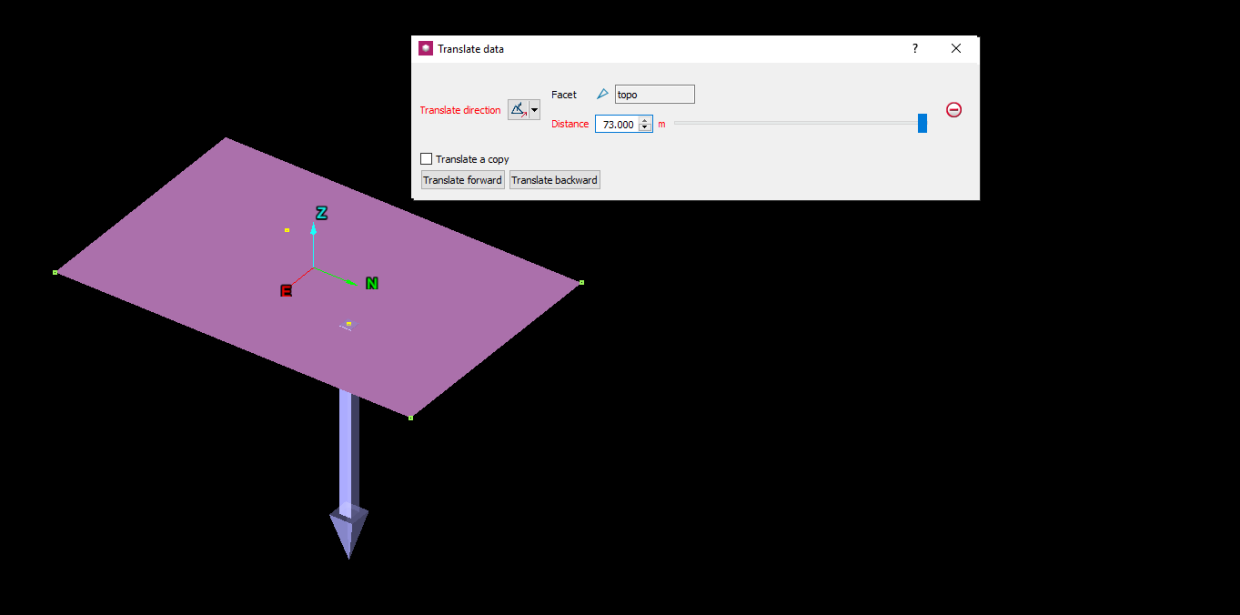Decrease Distance with the spinner down arrow
The image size is (1240, 615).
click(645, 128)
